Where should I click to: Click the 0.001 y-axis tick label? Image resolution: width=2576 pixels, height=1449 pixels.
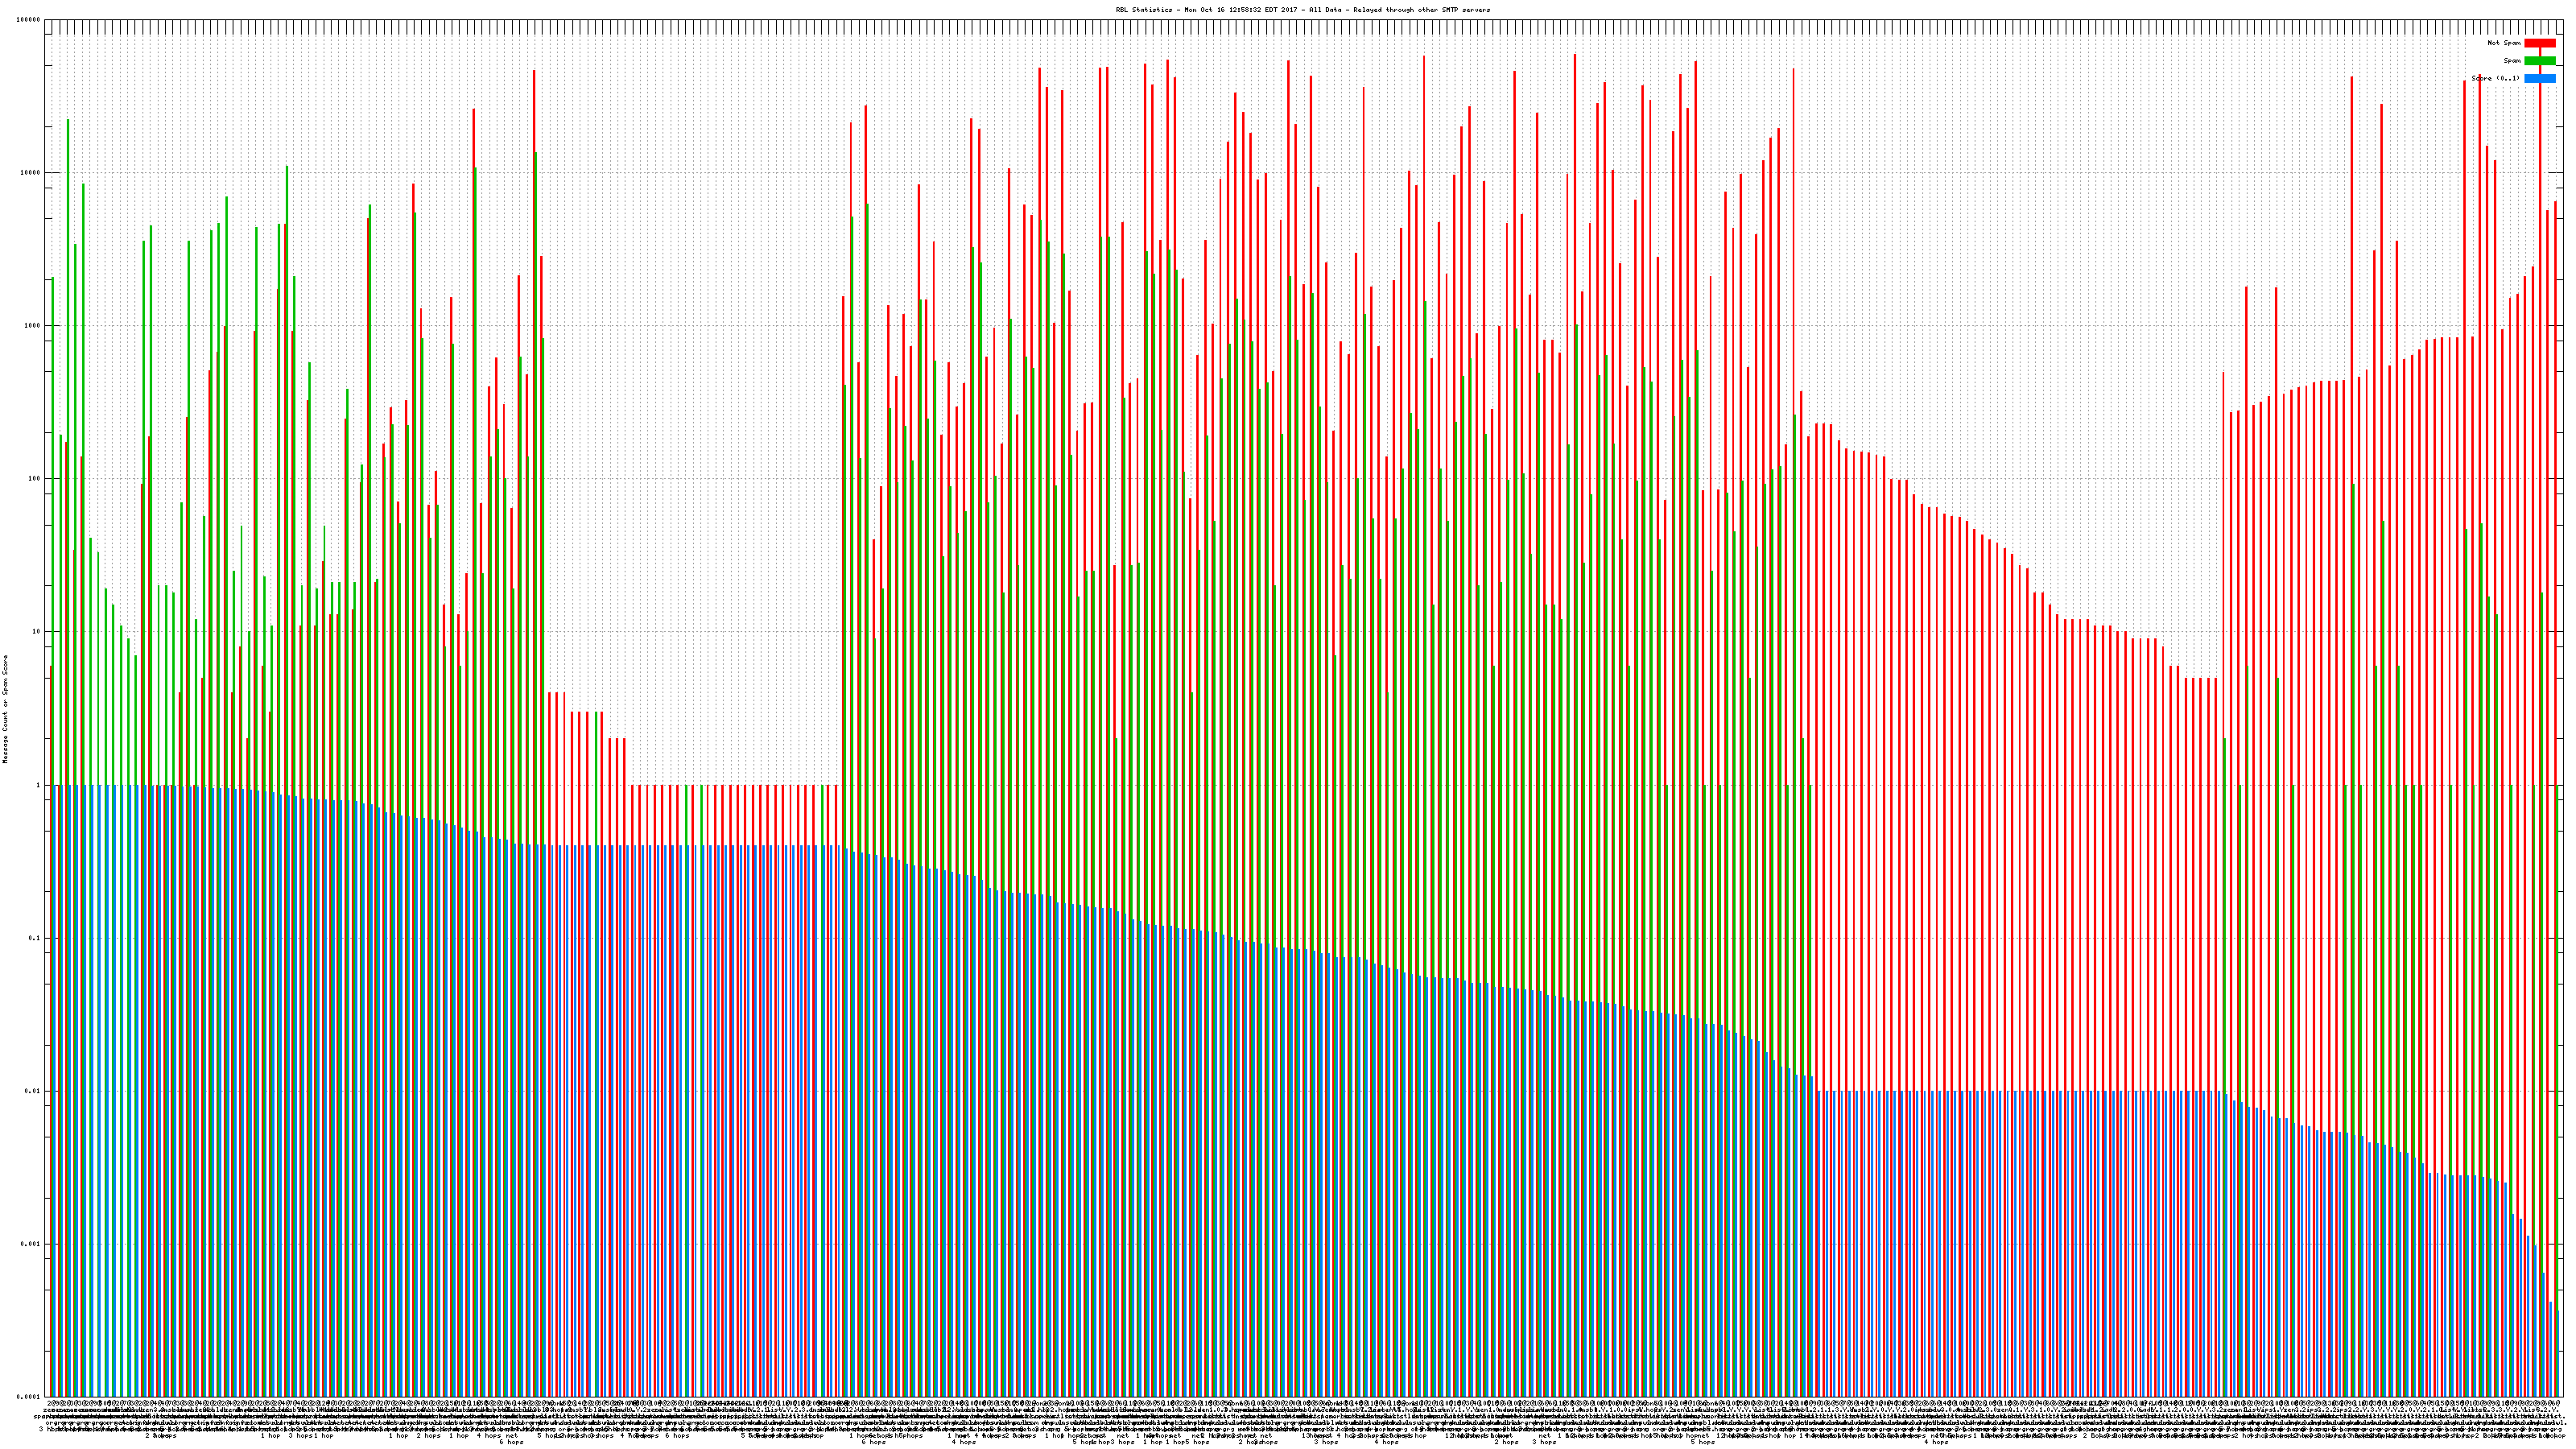pos(31,1244)
